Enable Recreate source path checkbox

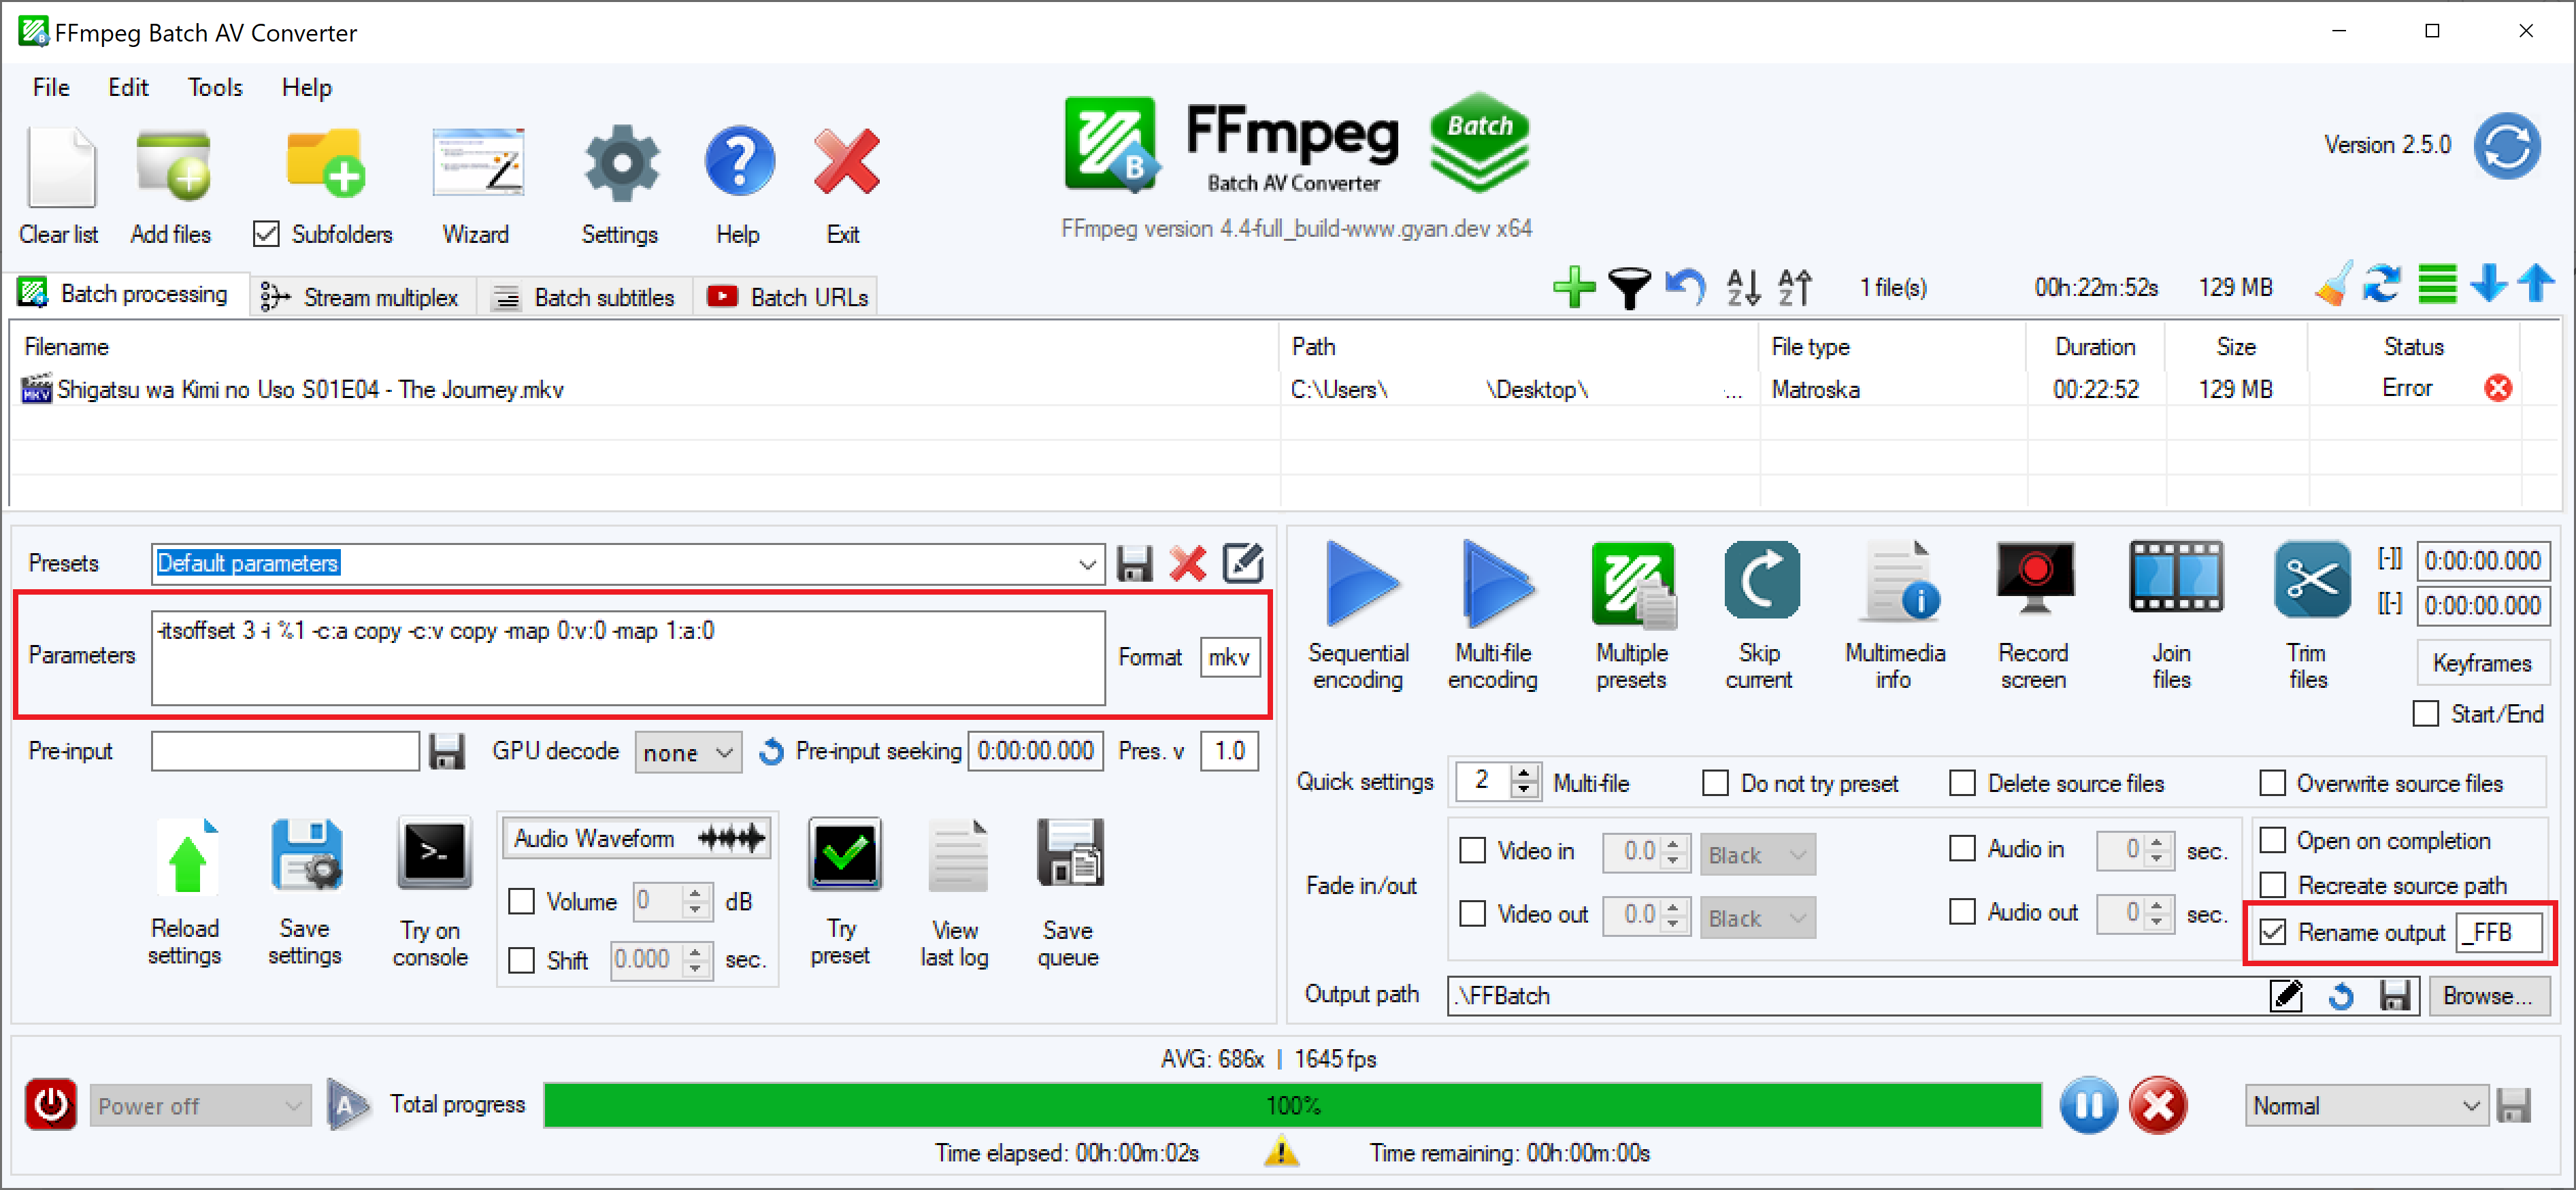tap(2272, 885)
